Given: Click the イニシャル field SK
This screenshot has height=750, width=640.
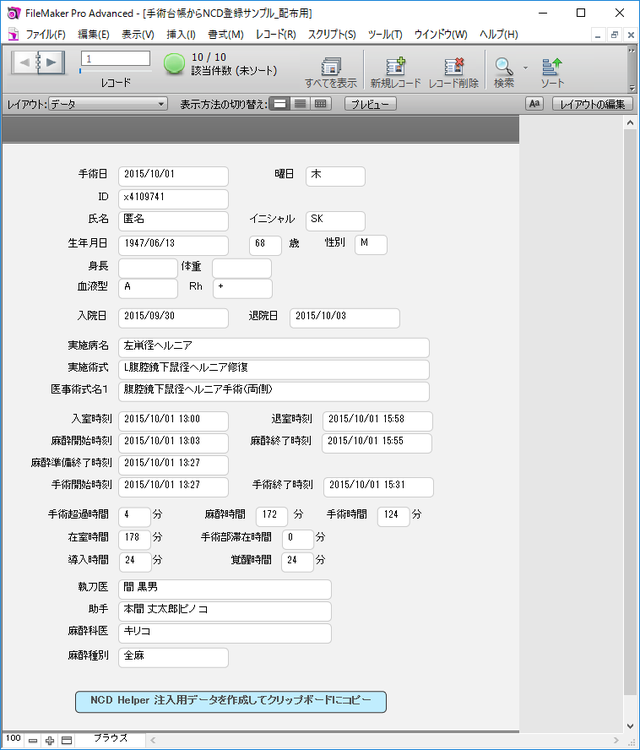Looking at the screenshot, I should 335,221.
